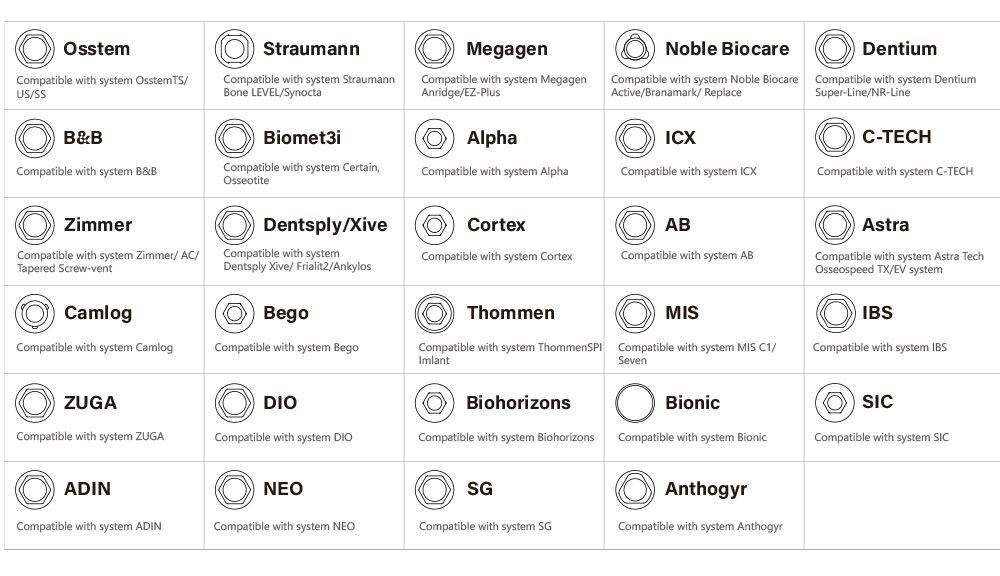Click the "Compatible with system NEO" text
The height and width of the screenshot is (576, 1000).
tap(284, 527)
